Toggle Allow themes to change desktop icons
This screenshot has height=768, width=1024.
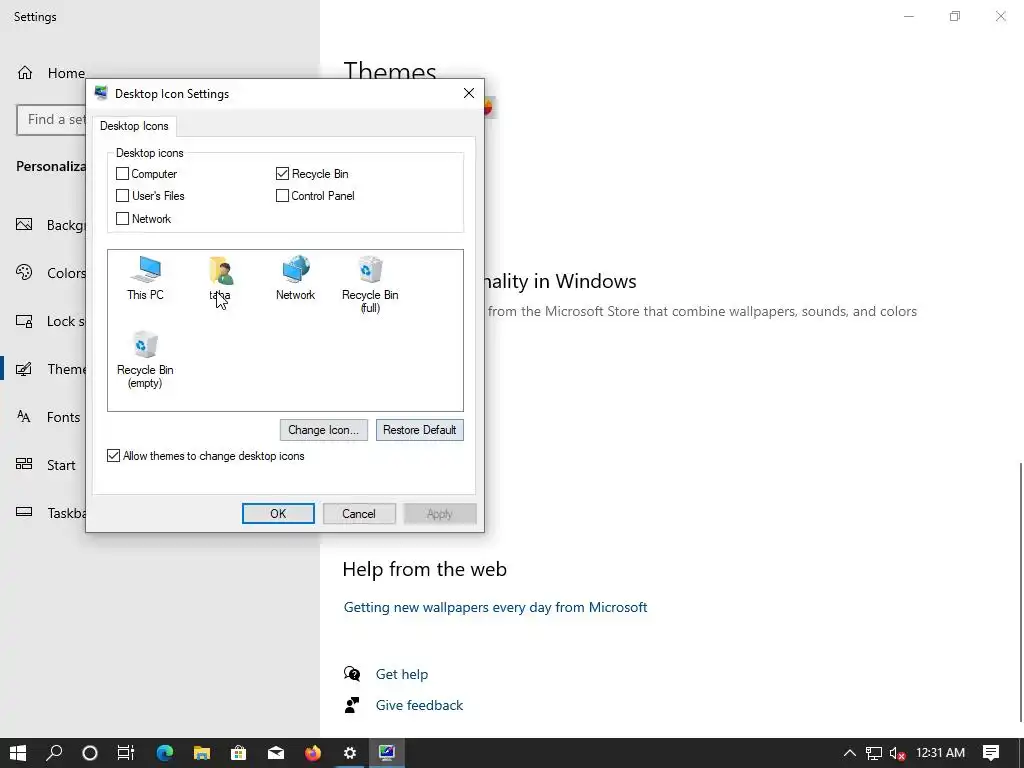coord(114,456)
